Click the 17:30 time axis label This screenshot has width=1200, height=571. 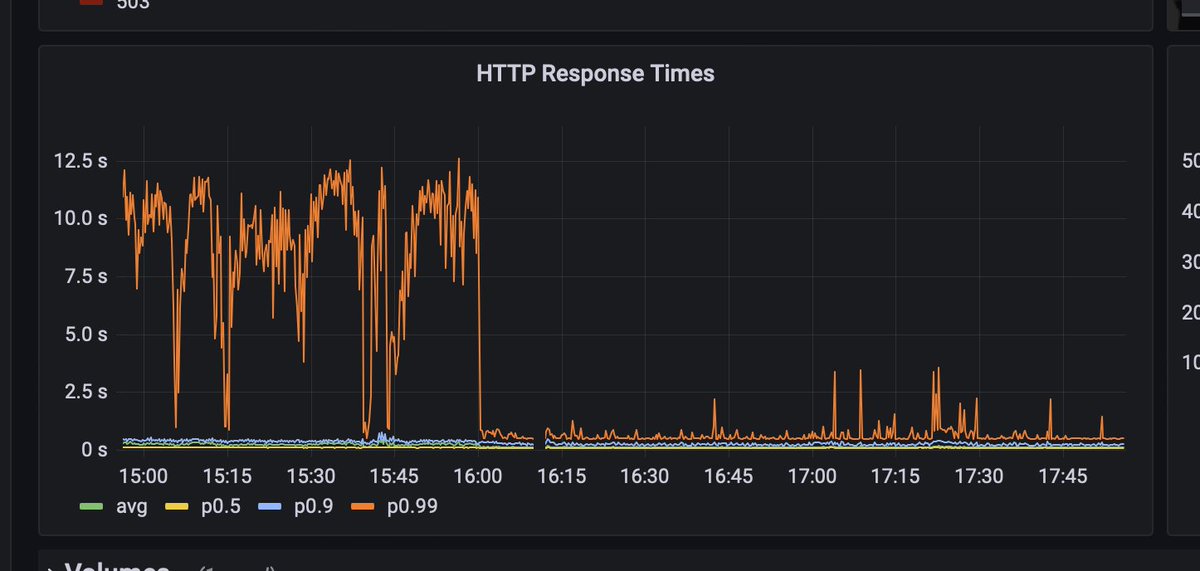(x=979, y=477)
